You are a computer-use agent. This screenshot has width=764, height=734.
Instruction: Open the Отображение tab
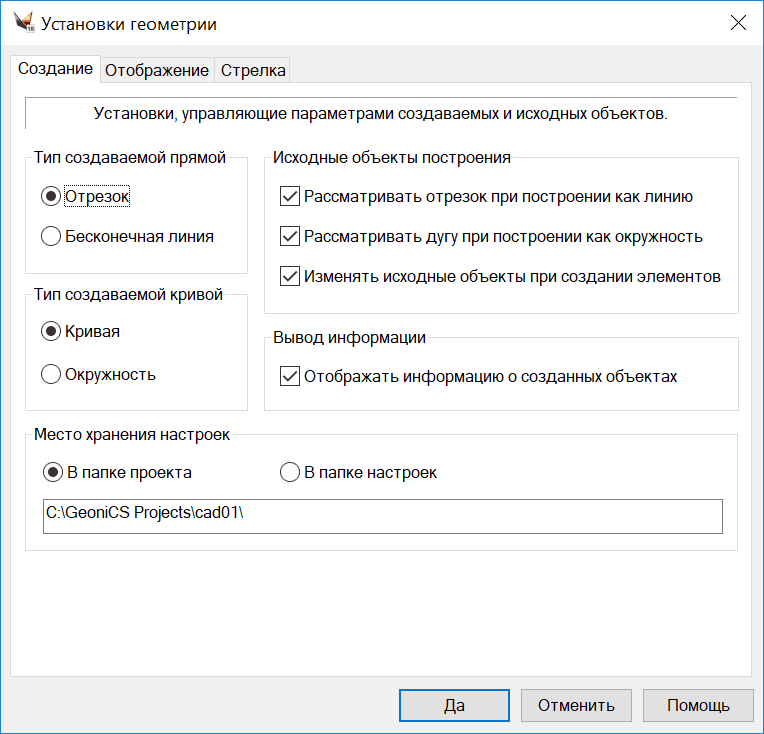pos(157,70)
